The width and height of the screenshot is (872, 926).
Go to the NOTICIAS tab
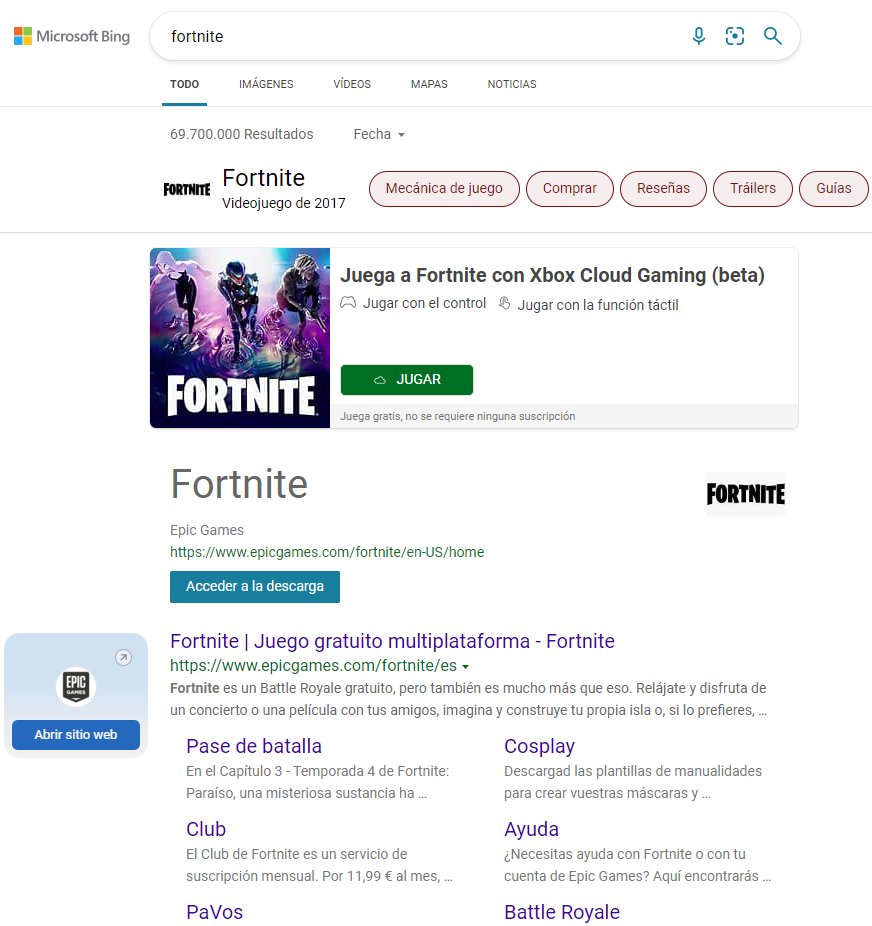pos(512,84)
